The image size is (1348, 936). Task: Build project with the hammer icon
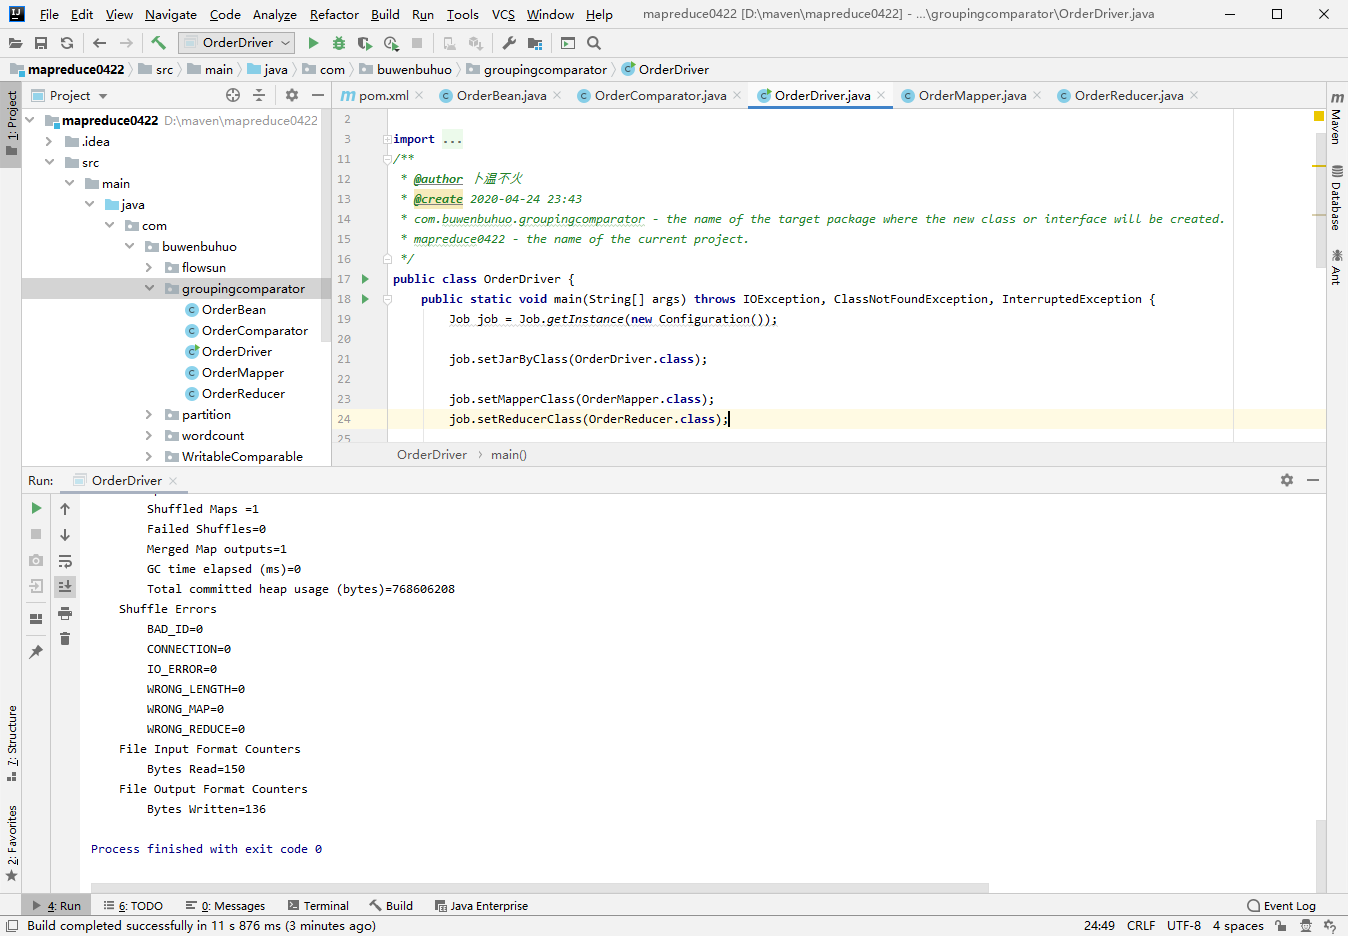[x=158, y=43]
